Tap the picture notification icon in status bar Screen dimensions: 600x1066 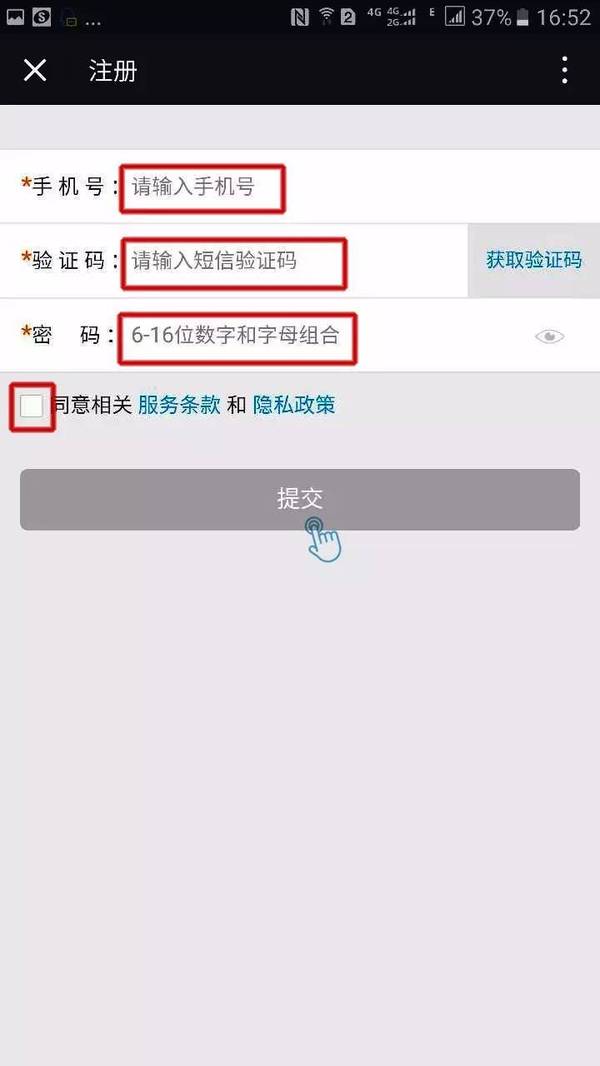point(15,18)
